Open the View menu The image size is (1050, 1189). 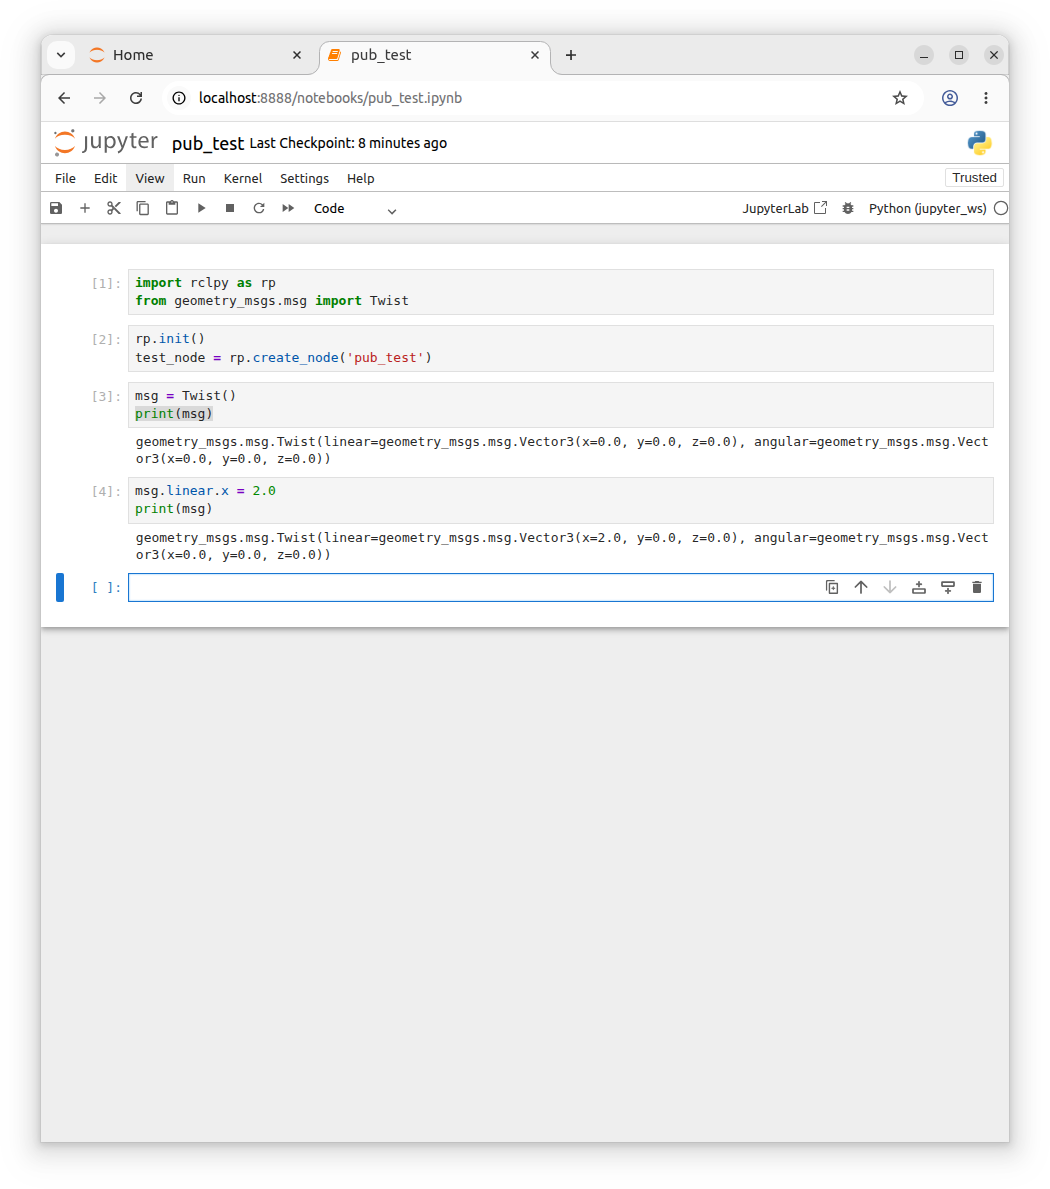pyautogui.click(x=149, y=178)
